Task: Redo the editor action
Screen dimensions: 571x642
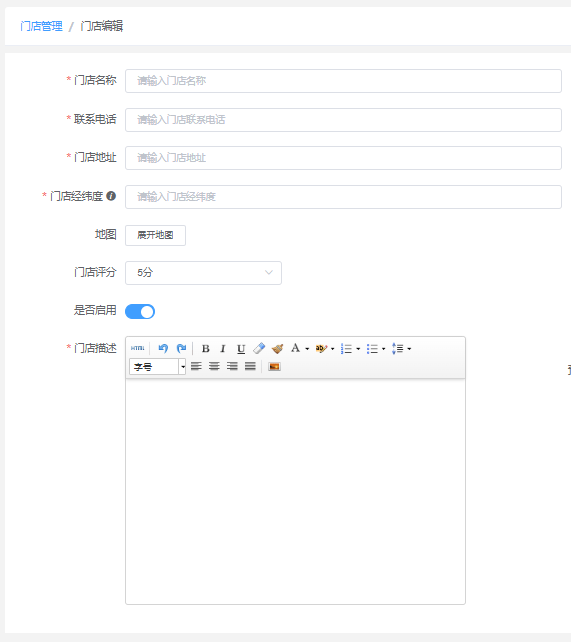Action: [181, 348]
